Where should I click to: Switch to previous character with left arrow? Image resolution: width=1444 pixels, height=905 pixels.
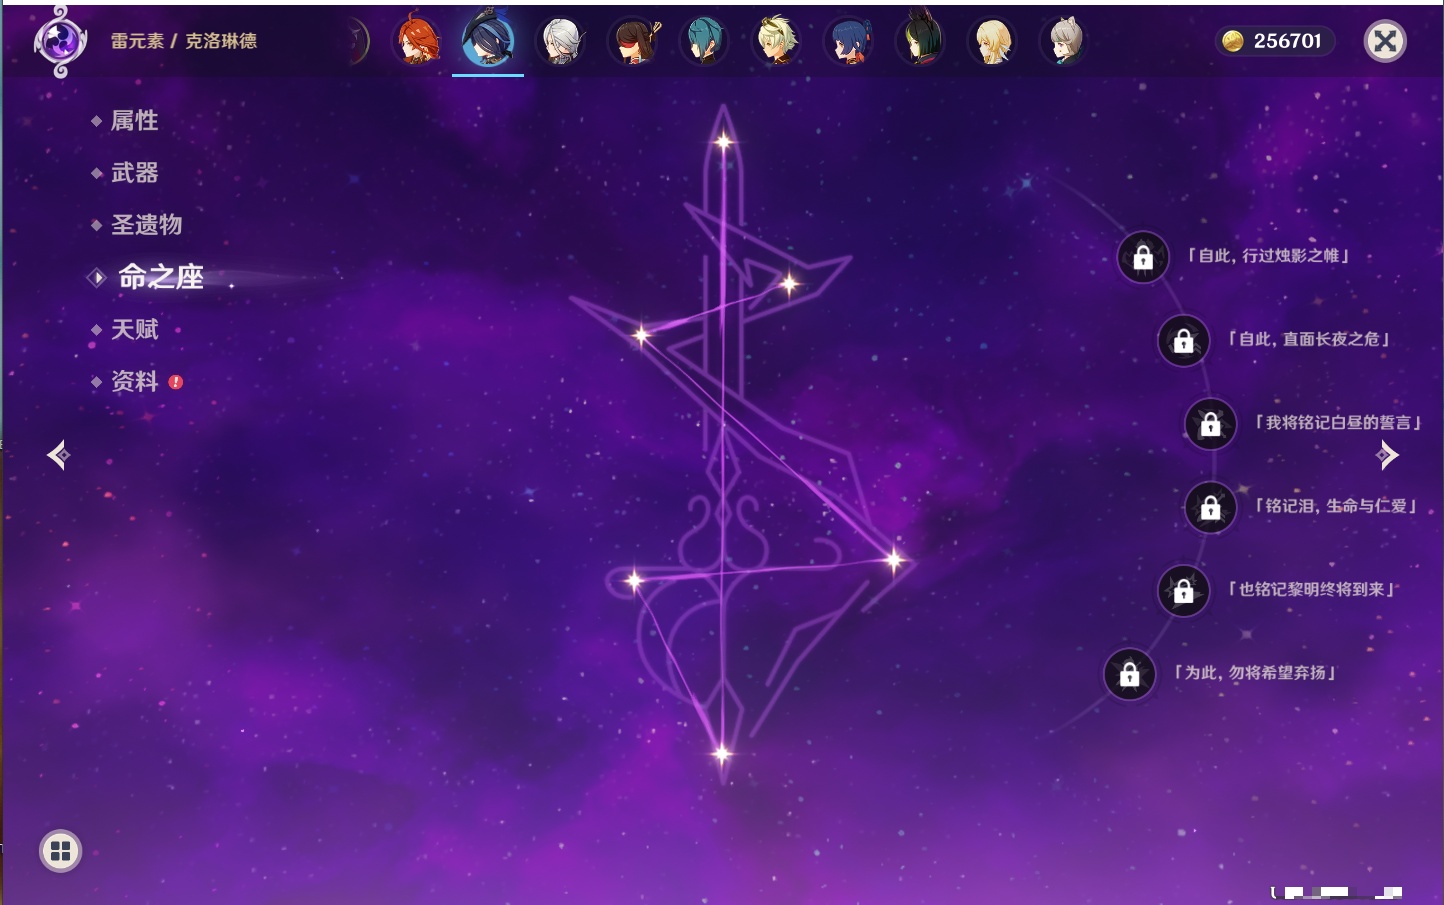(58, 455)
